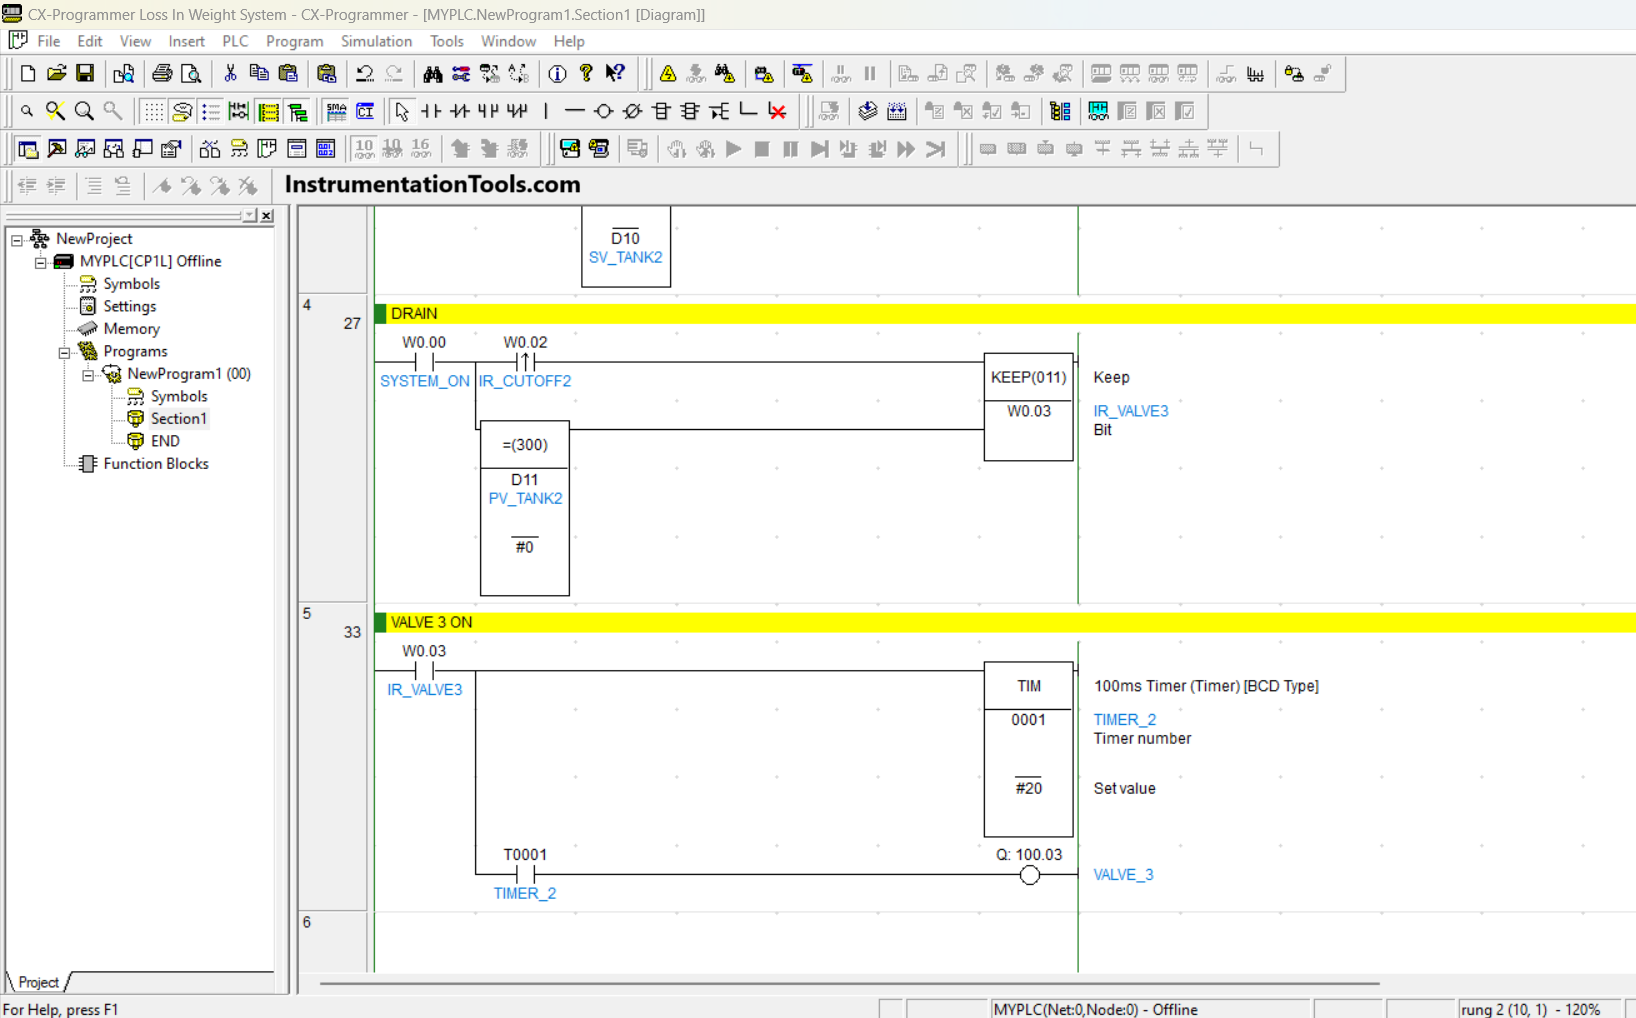1636x1018 pixels.
Task: Open the Tools menu
Action: (446, 41)
